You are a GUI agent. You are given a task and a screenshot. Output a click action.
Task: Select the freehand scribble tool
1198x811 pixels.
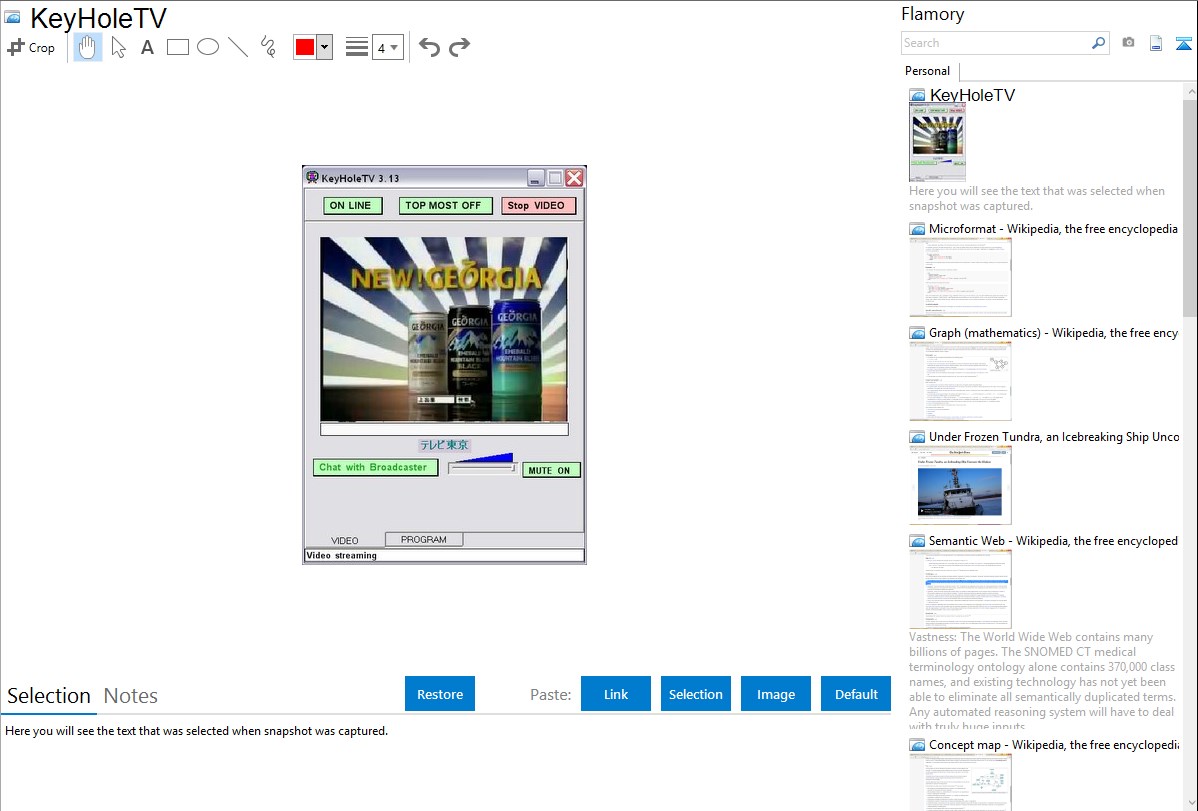(x=268, y=47)
